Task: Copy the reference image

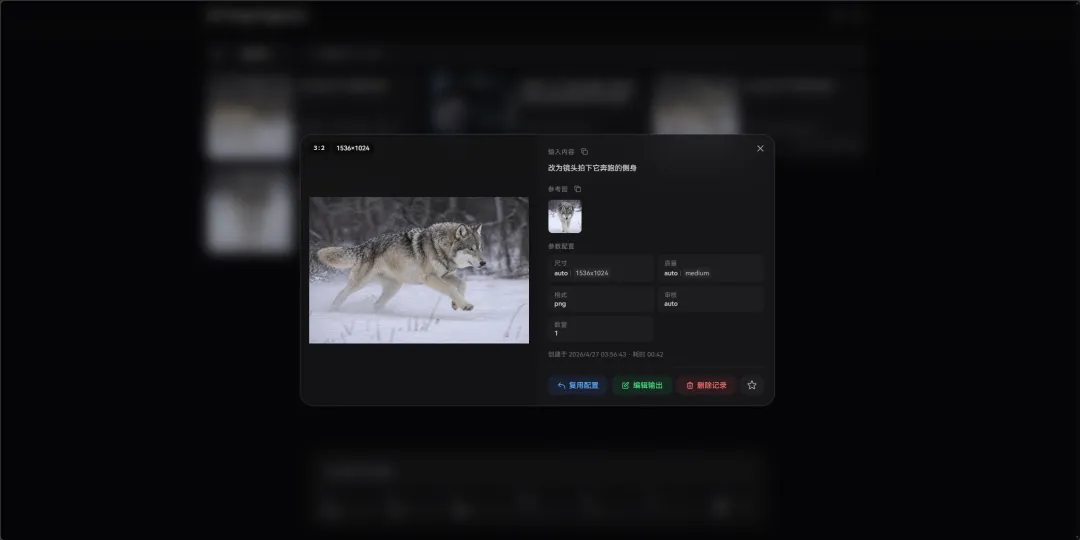Action: pyautogui.click(x=577, y=189)
